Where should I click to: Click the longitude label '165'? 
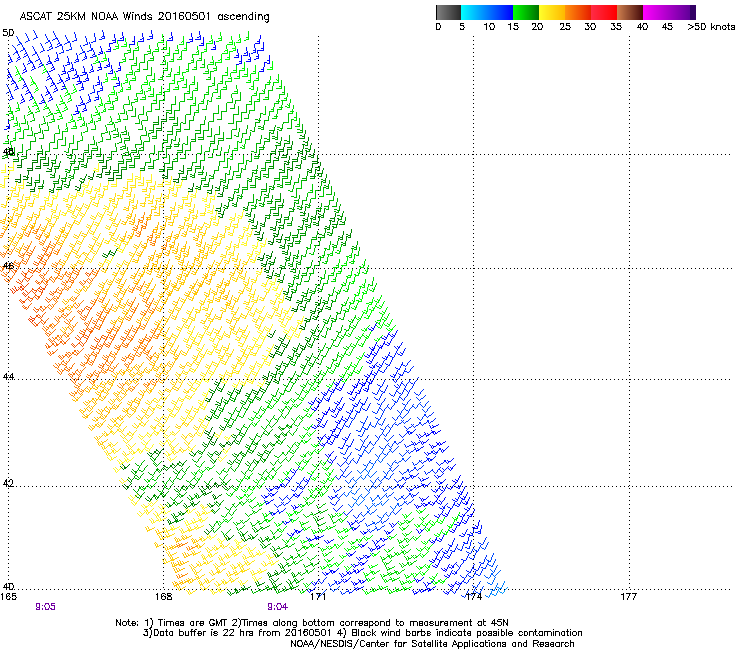point(8,597)
